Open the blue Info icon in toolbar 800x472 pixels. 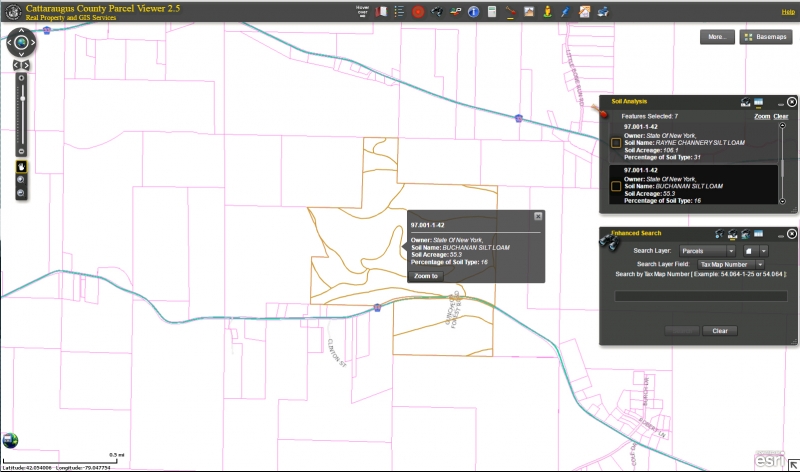pyautogui.click(x=473, y=12)
